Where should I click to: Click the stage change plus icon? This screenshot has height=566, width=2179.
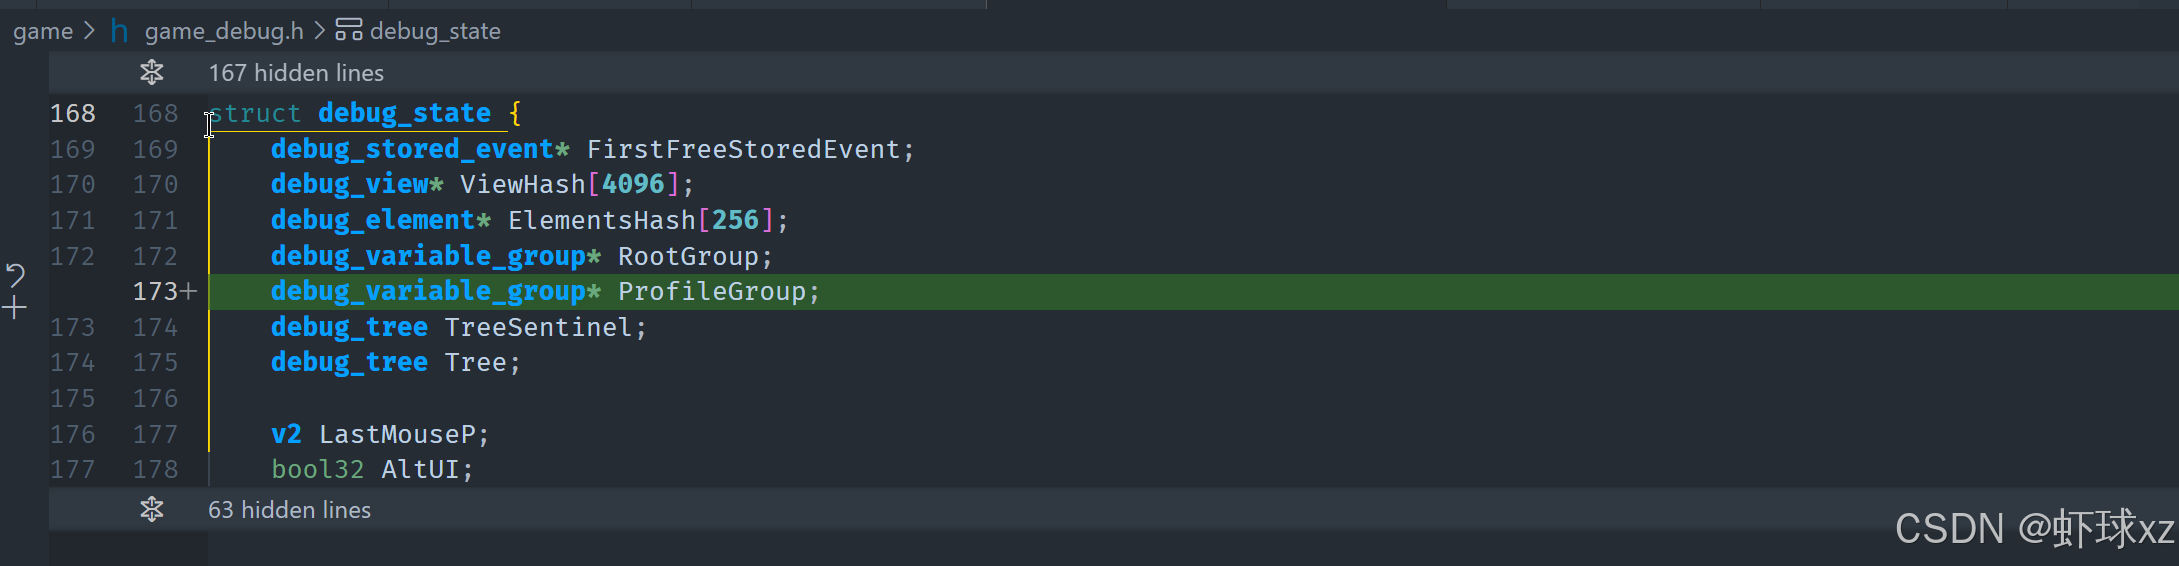tap(15, 308)
